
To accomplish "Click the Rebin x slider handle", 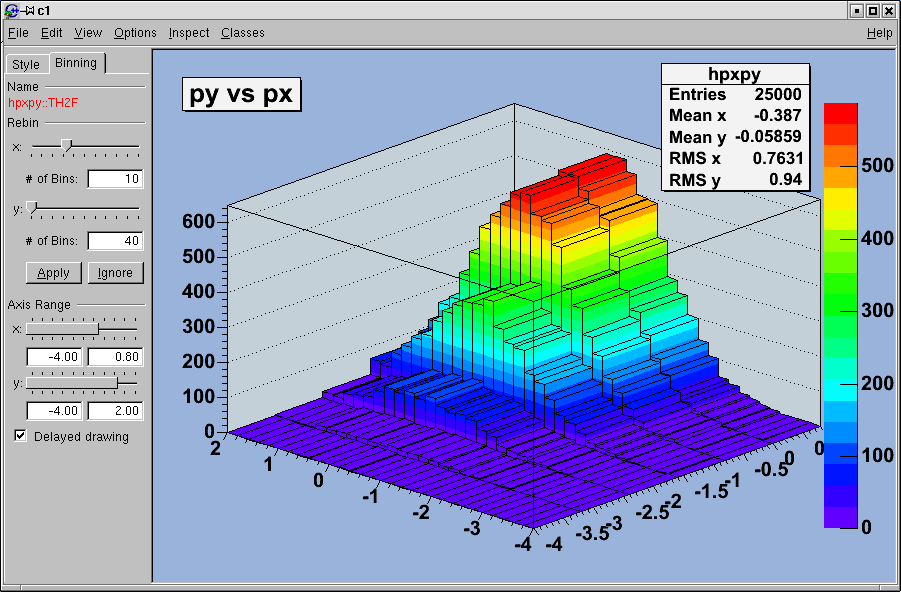I will point(66,146).
